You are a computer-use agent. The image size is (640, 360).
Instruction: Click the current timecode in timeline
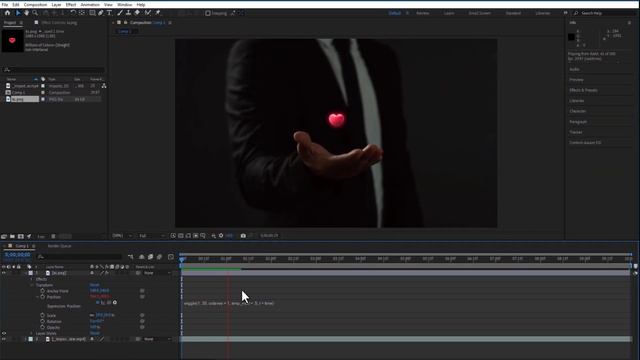[18, 255]
